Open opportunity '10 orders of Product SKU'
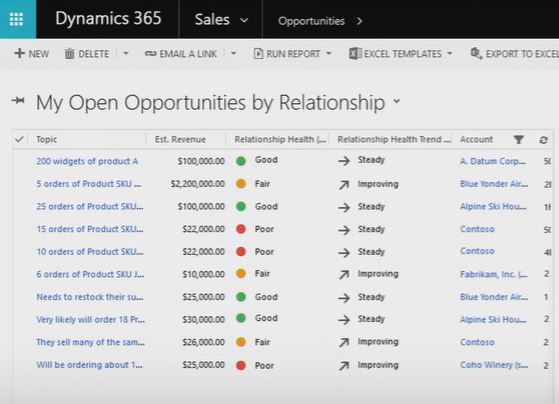559x404 pixels. (x=89, y=252)
